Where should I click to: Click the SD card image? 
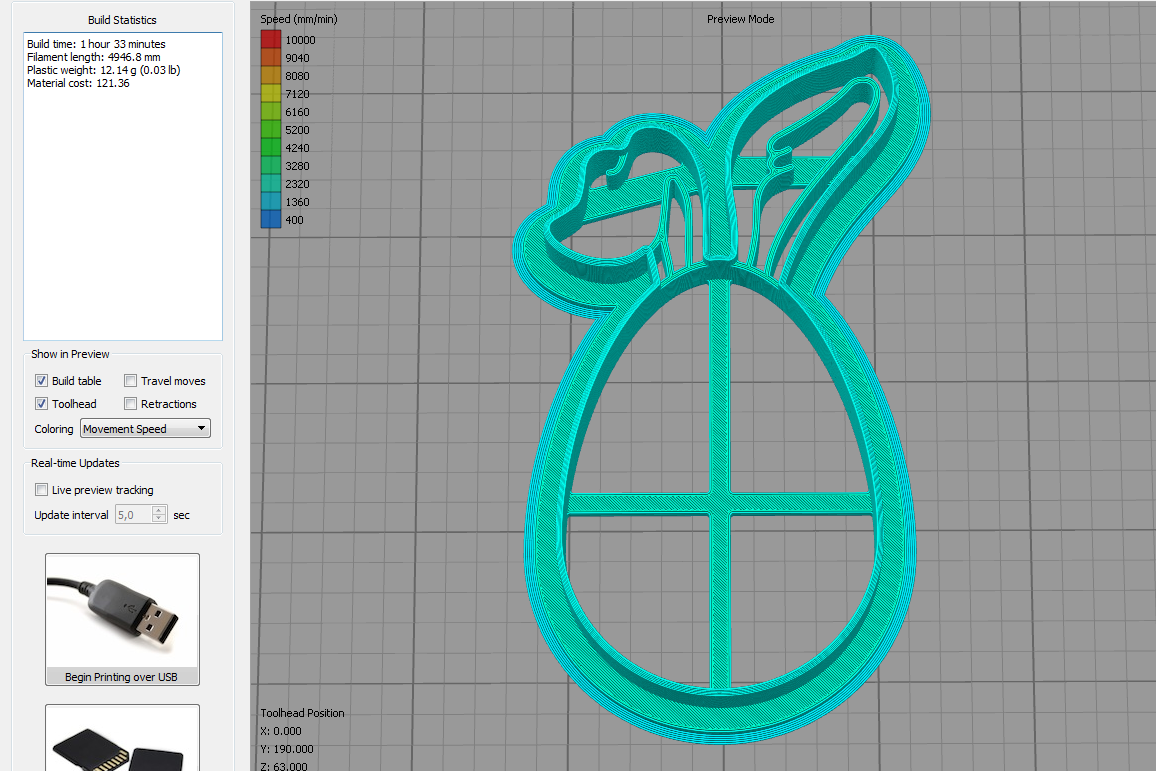[x=122, y=739]
